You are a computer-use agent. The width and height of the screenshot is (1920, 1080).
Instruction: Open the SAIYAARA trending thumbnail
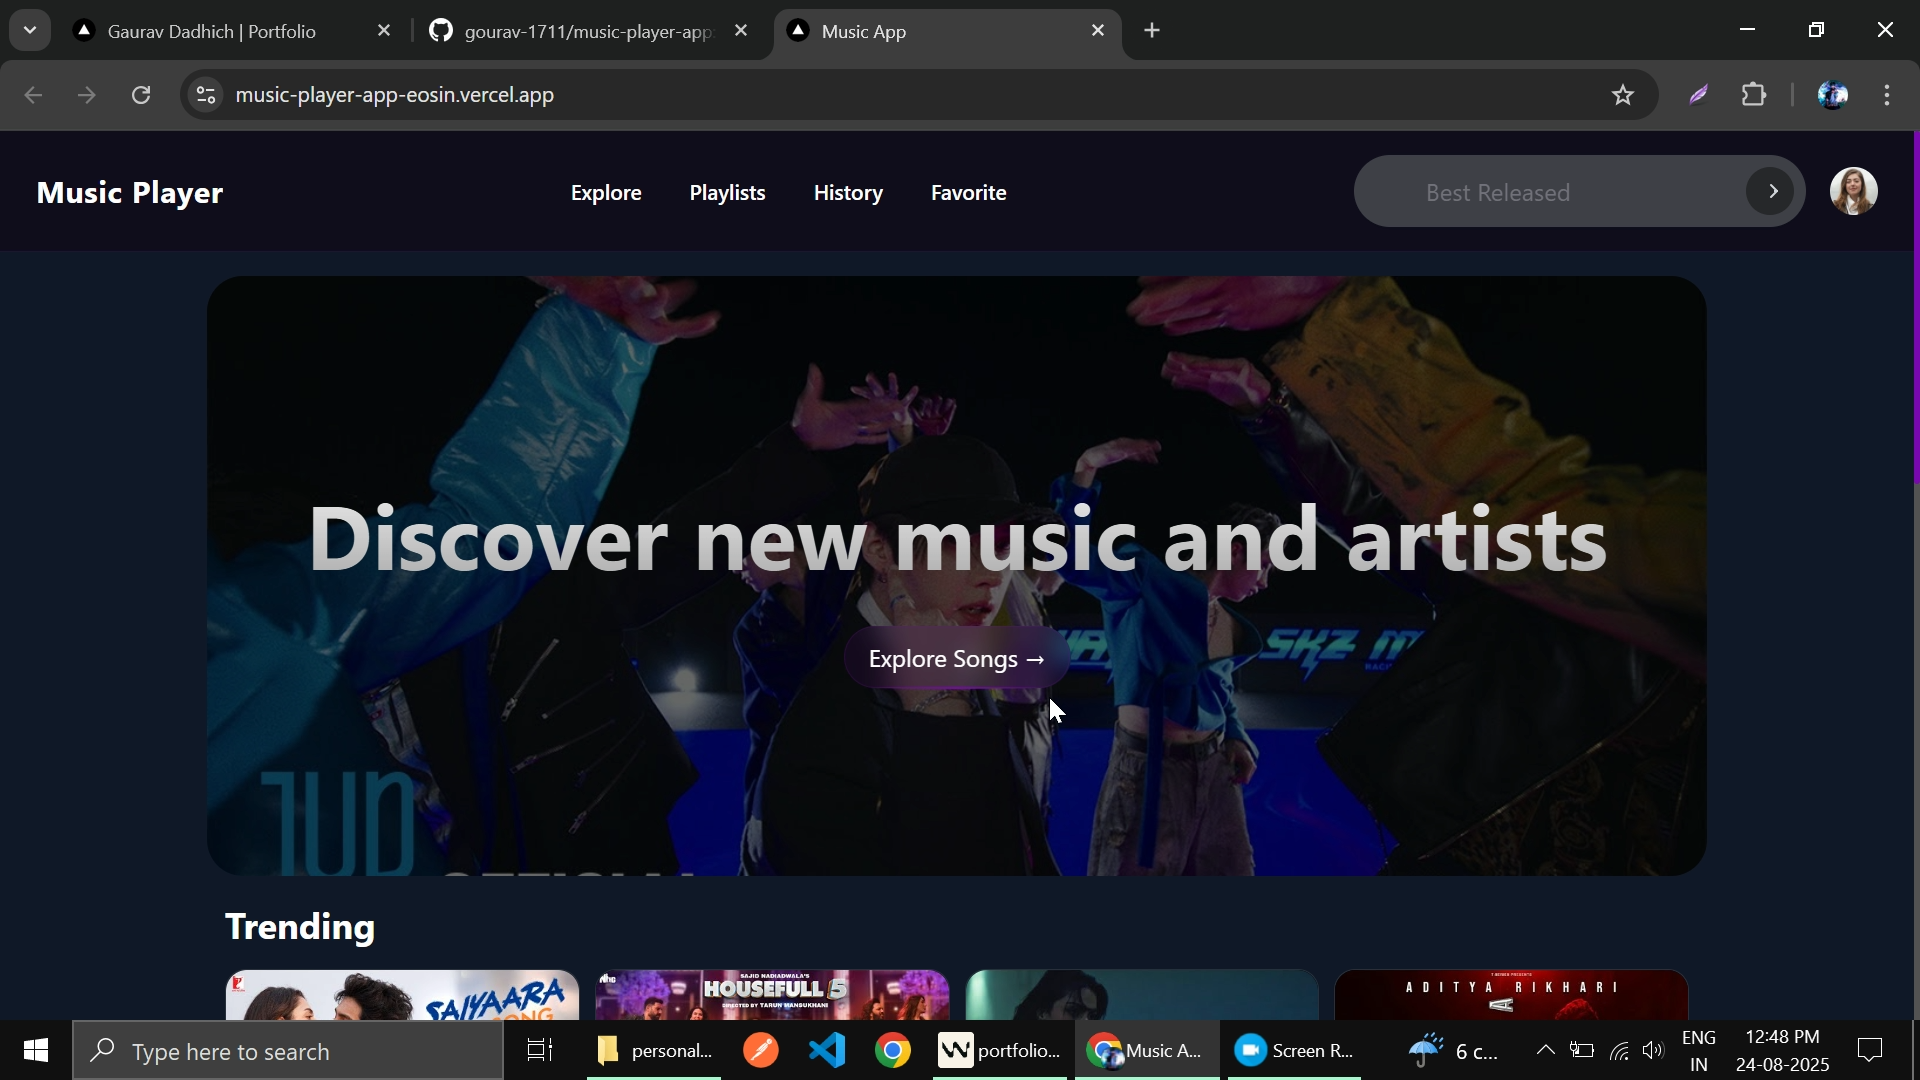pos(401,1000)
